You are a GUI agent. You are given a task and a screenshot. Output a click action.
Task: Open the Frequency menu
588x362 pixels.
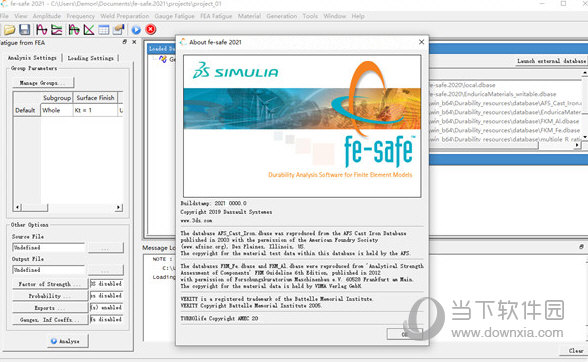[81, 16]
